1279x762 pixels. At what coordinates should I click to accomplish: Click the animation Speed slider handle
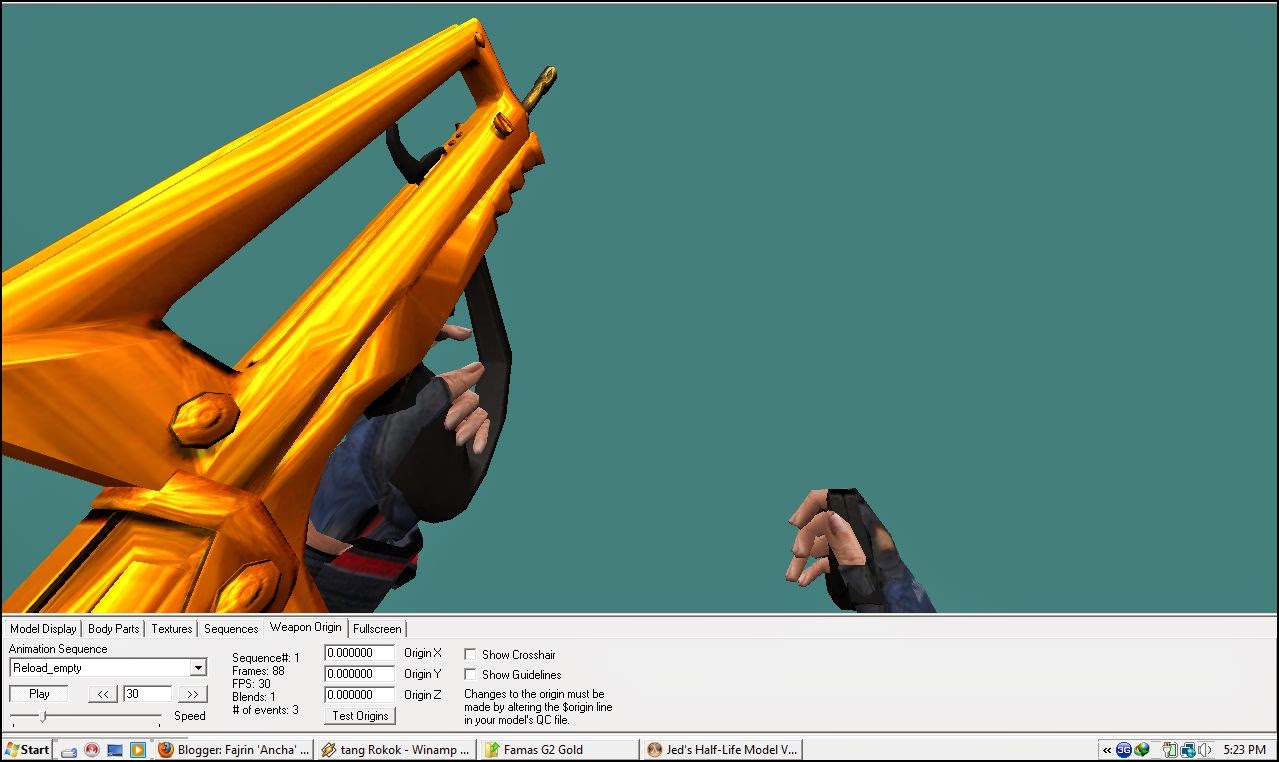point(42,716)
